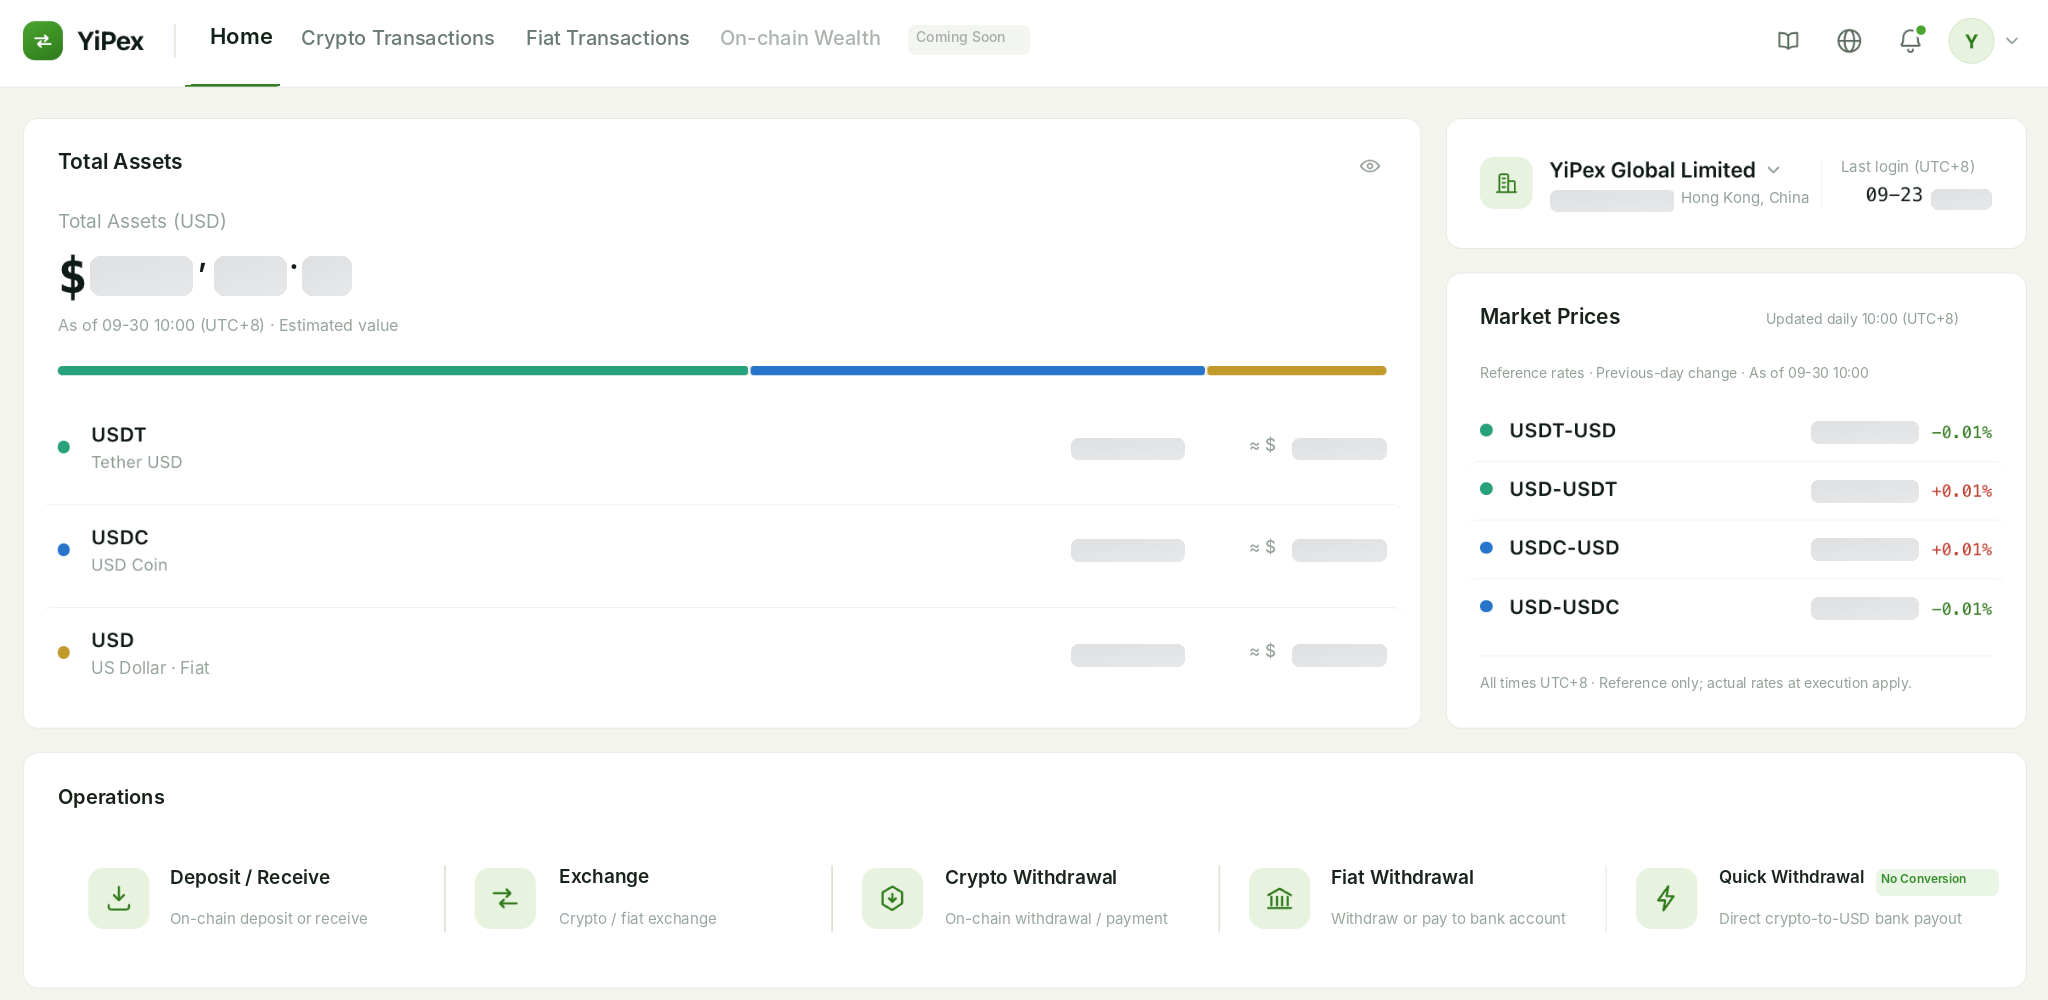This screenshot has width=2048, height=1000.
Task: Click the blue USDC allocation bar segment
Action: (977, 371)
